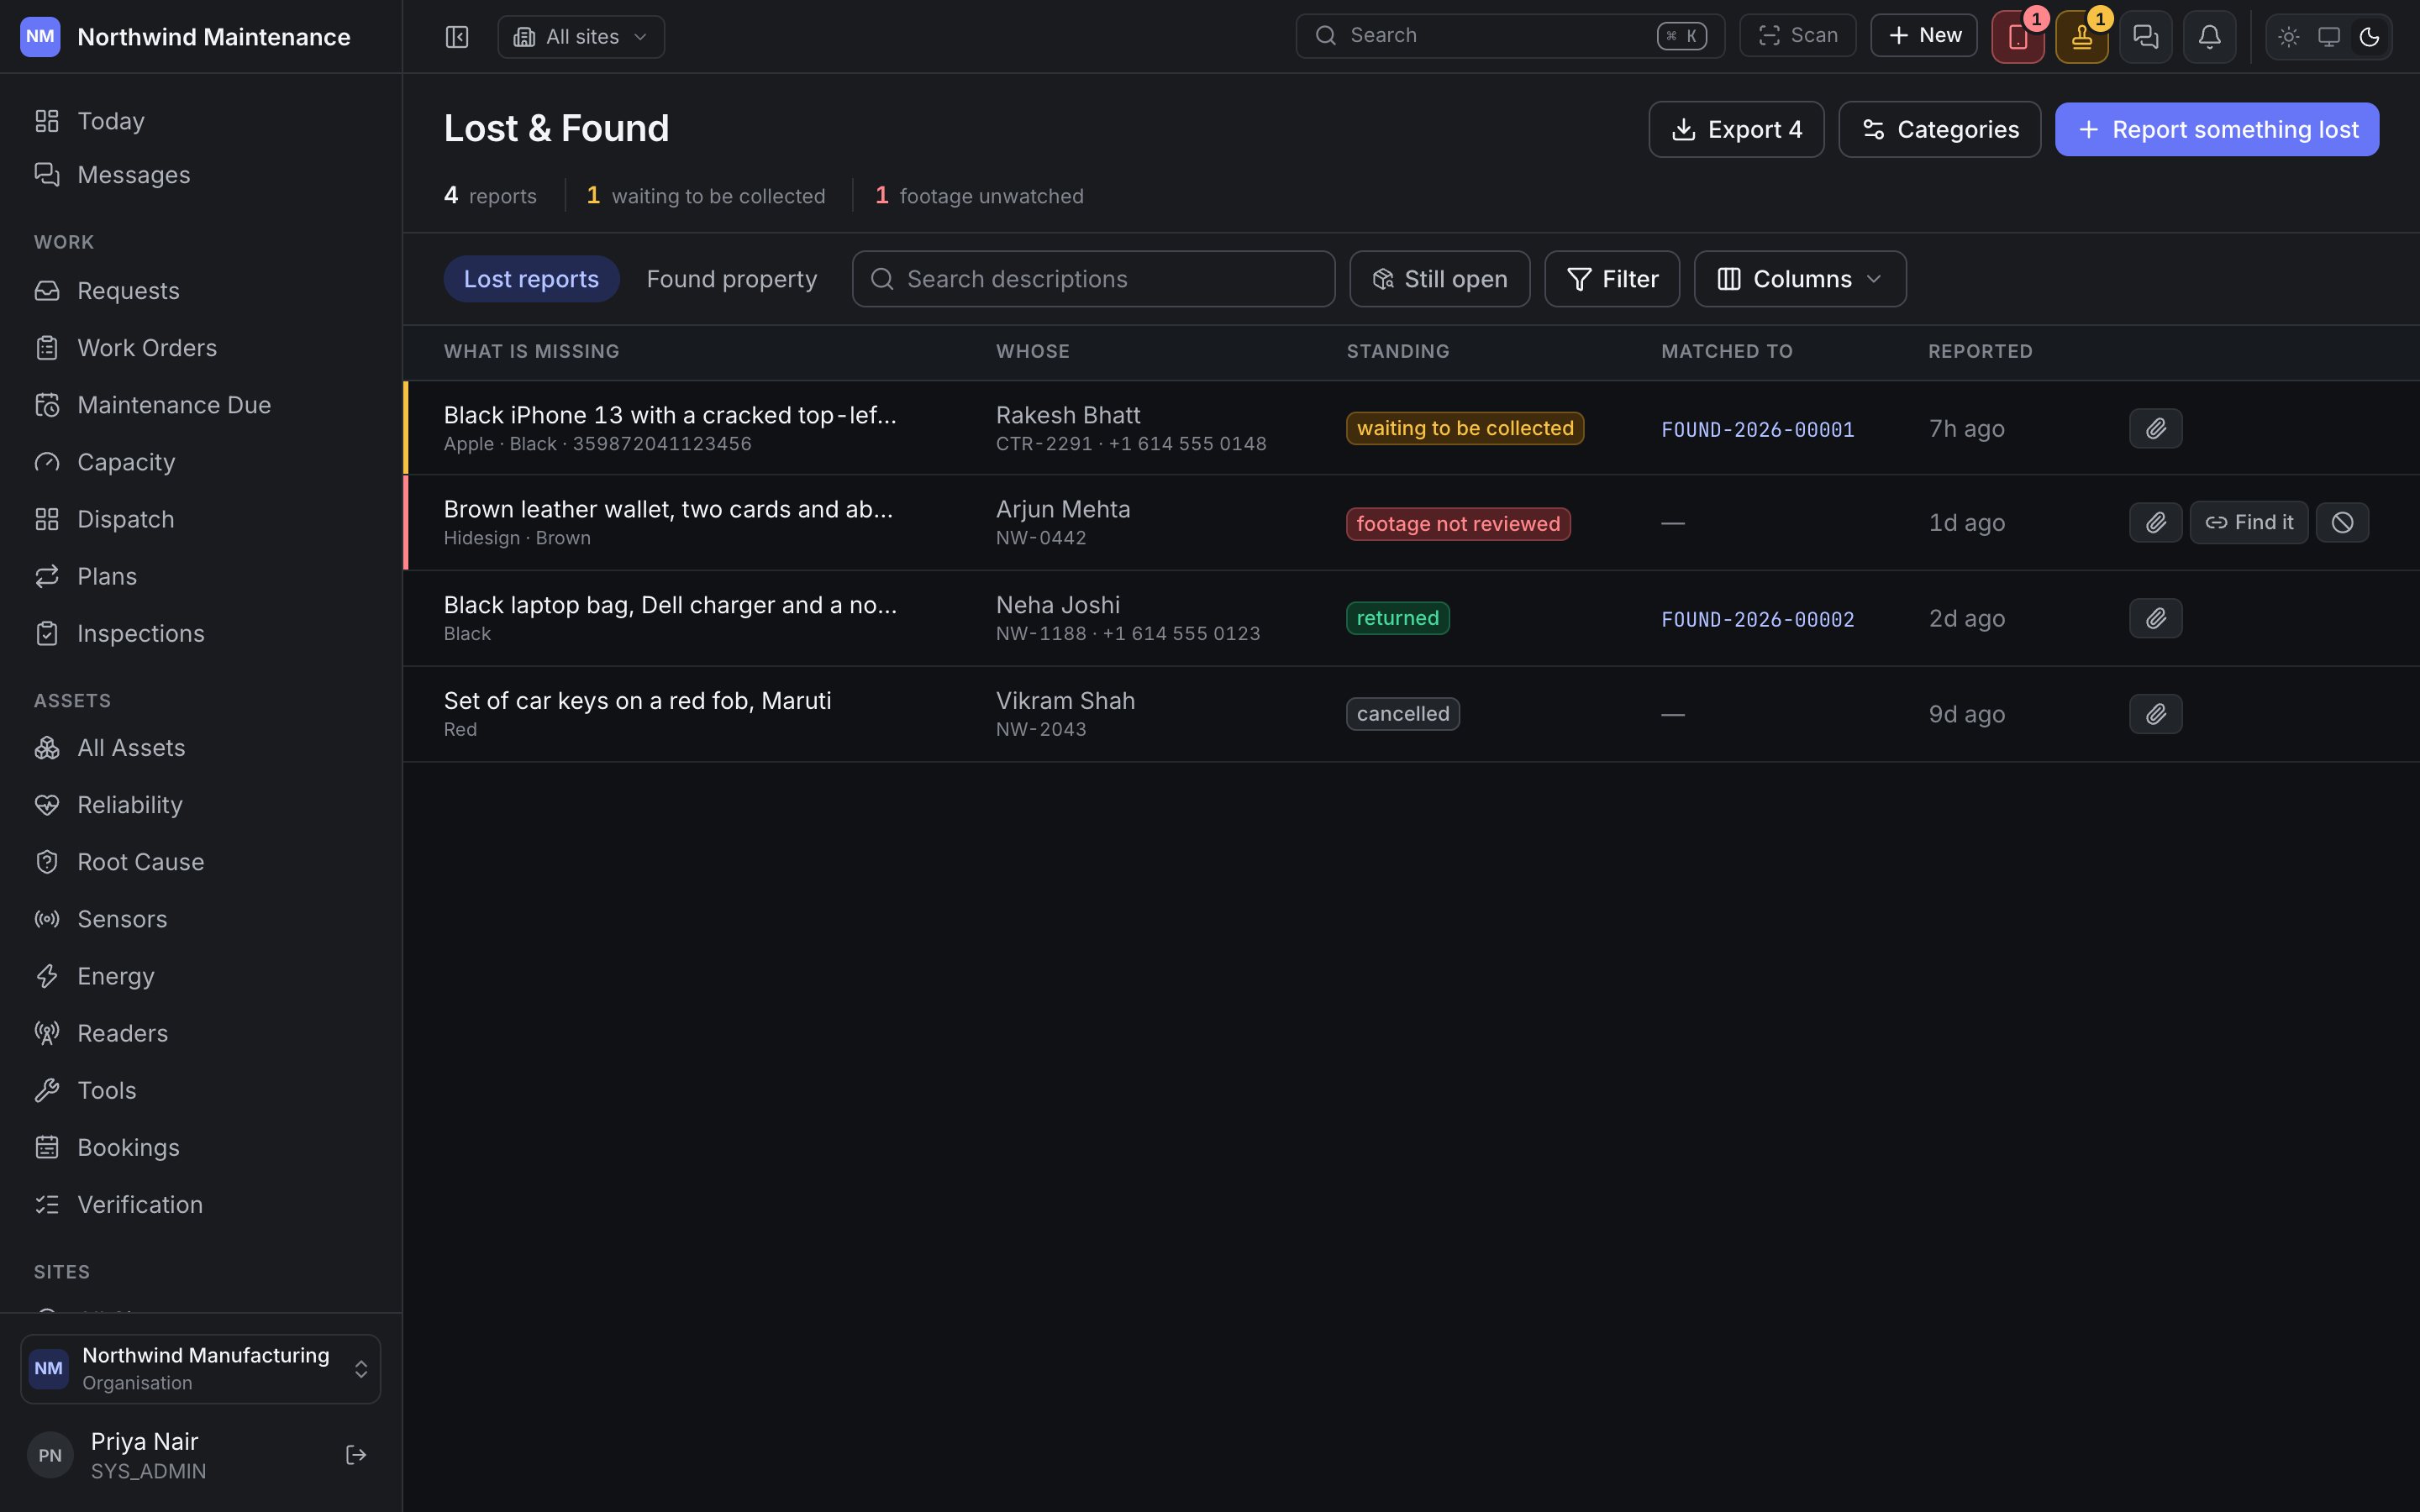Open the notifications bell
The width and height of the screenshot is (2420, 1512).
click(x=2210, y=37)
